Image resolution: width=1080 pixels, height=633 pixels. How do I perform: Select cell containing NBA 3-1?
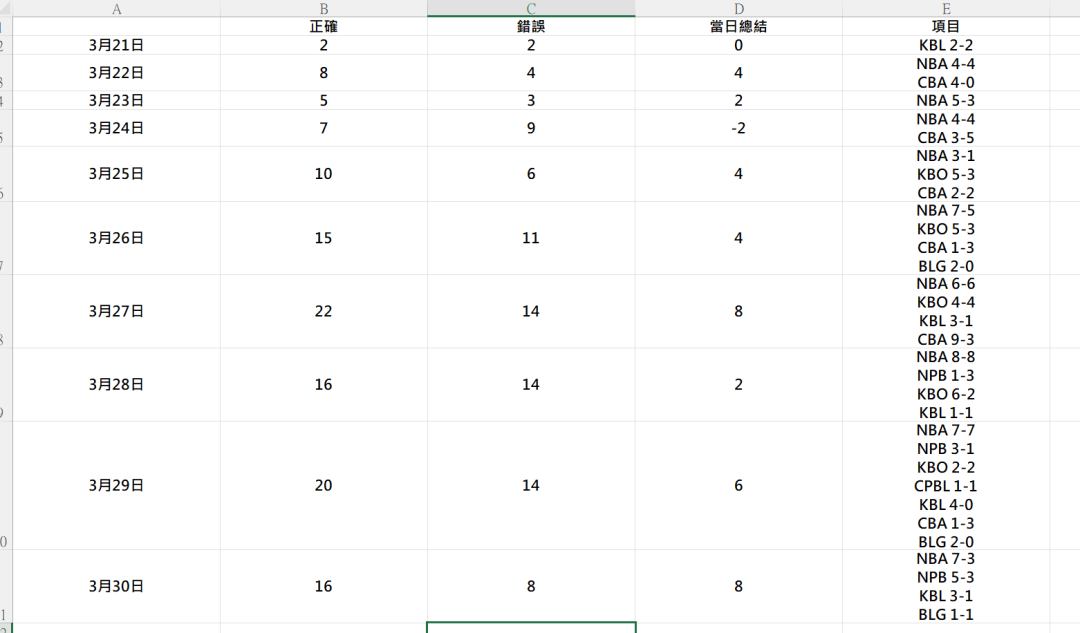[946, 174]
